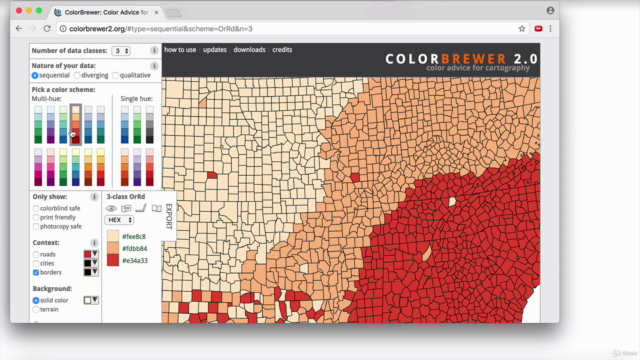The height and width of the screenshot is (360, 640).
Task: Click the new tab button in Chrome
Action: pos(173,13)
